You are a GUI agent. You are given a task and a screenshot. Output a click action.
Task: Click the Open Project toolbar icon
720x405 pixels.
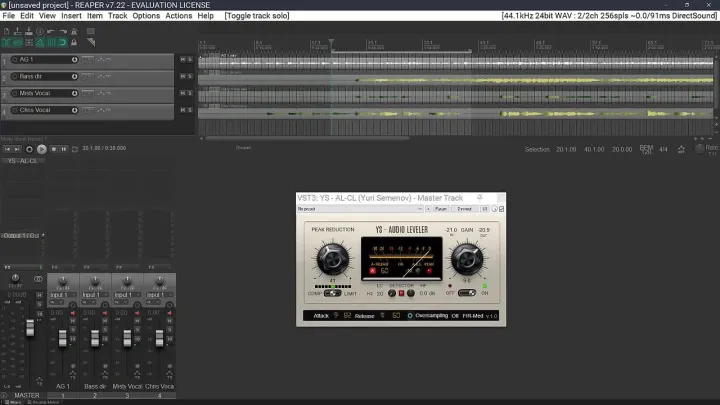pos(17,31)
